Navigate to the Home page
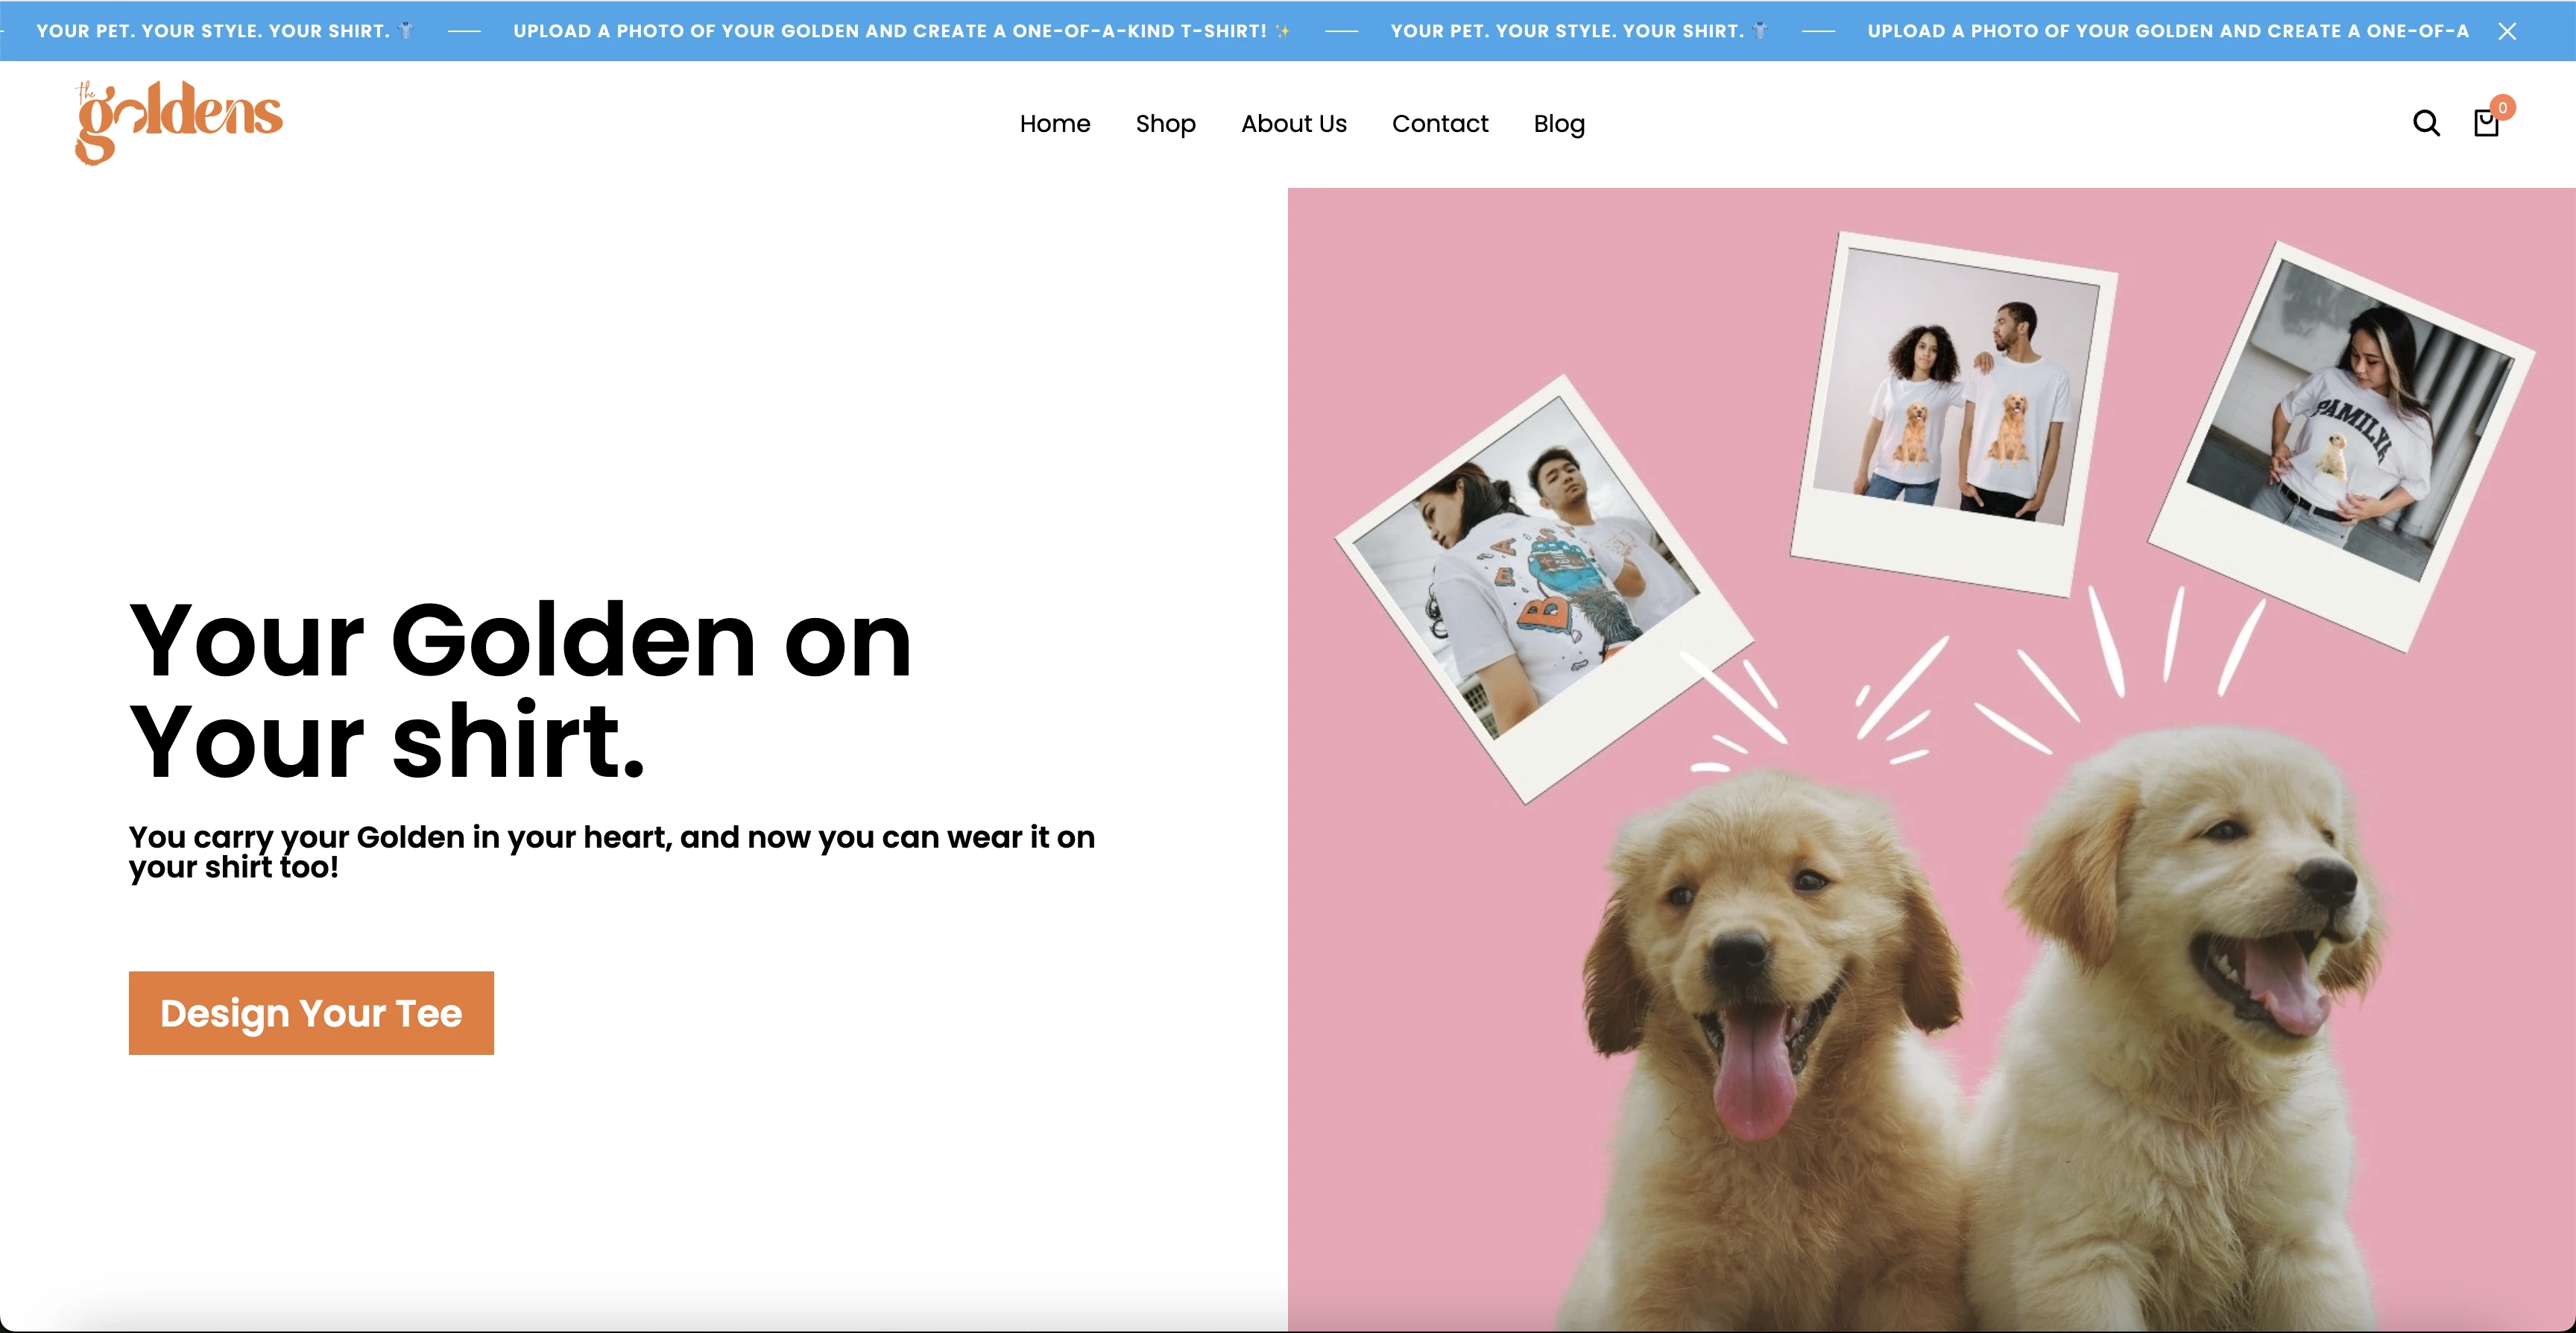 tap(1054, 123)
